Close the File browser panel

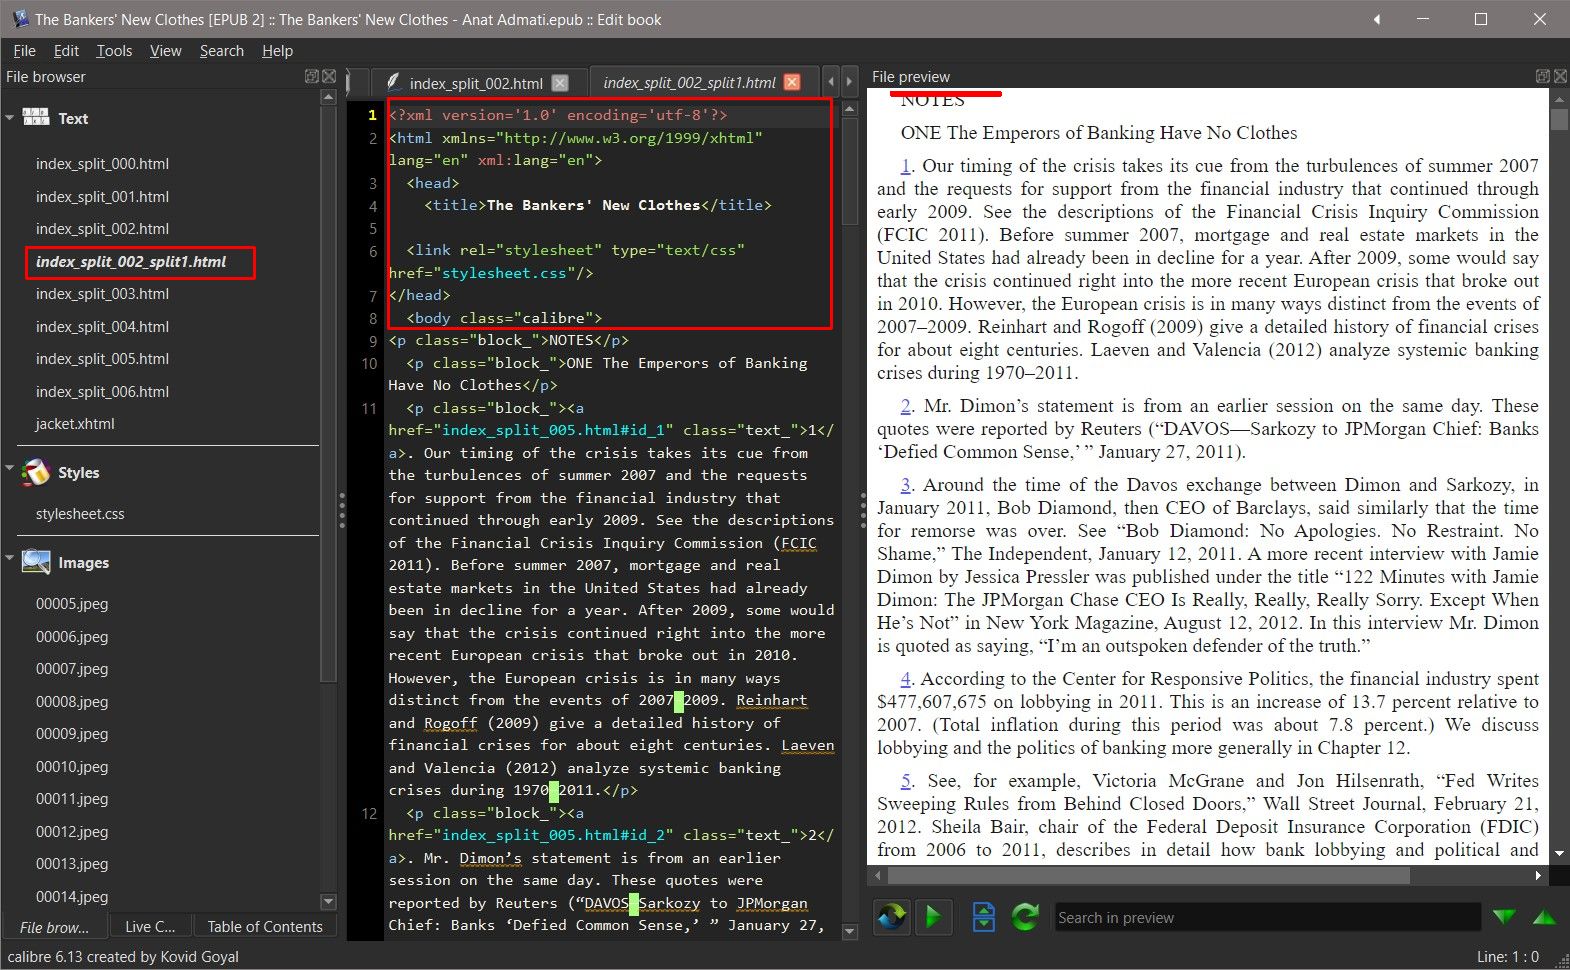329,76
